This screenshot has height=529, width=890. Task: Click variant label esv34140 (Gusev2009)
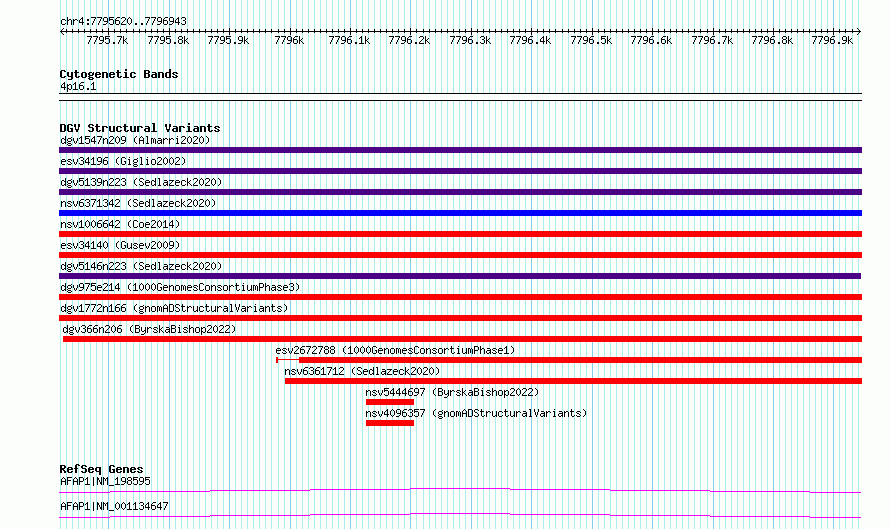(120, 245)
